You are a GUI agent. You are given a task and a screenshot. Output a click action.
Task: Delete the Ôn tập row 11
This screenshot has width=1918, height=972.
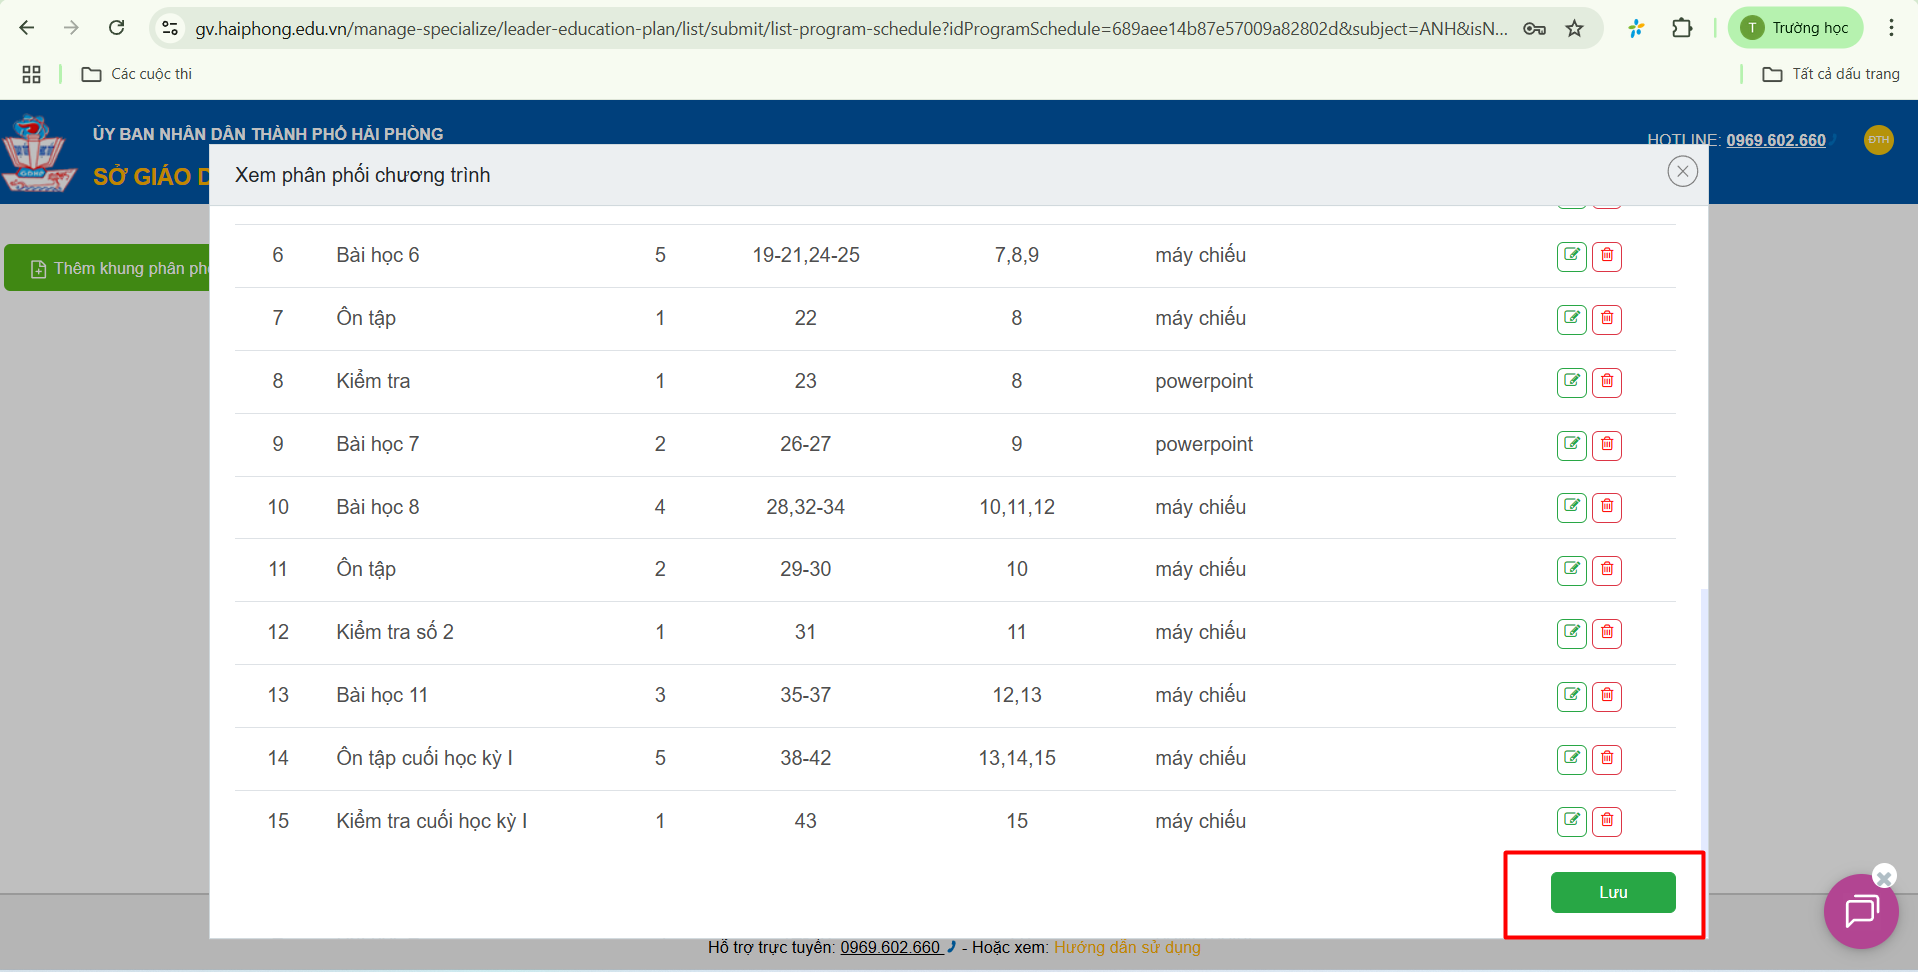tap(1606, 570)
